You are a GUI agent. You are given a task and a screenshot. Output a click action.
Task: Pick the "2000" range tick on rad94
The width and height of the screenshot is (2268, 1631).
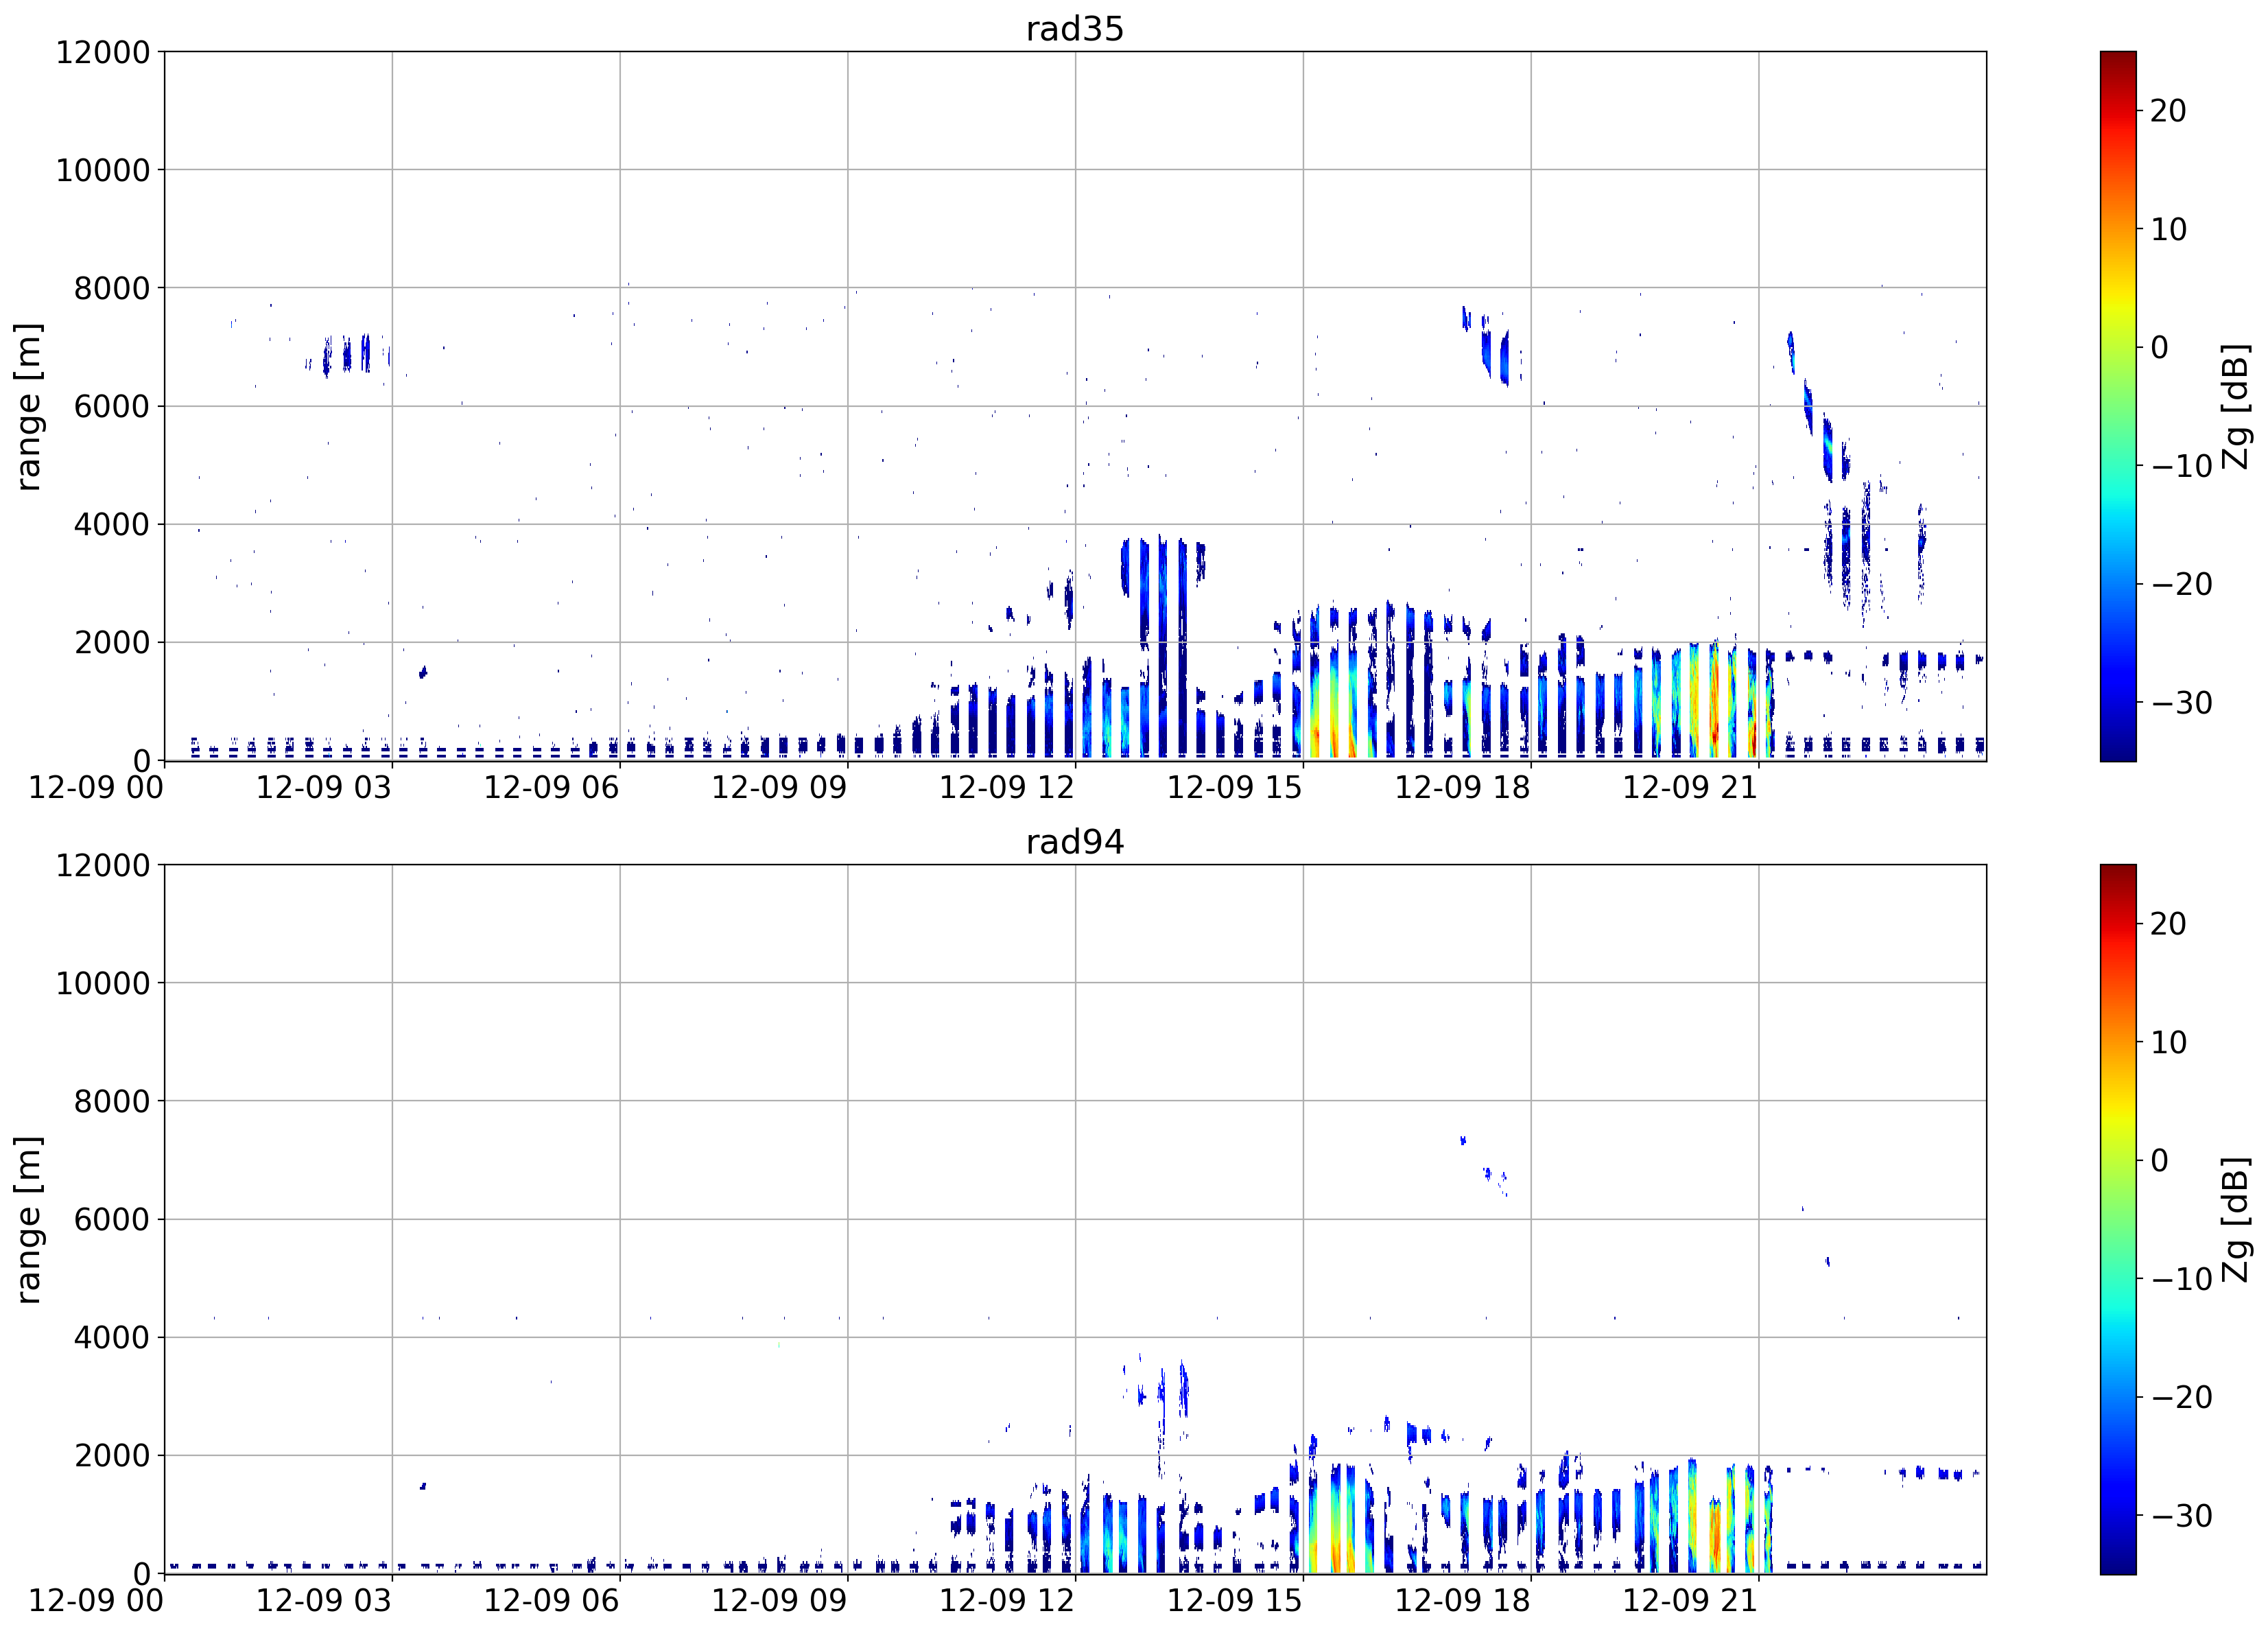(x=112, y=1455)
